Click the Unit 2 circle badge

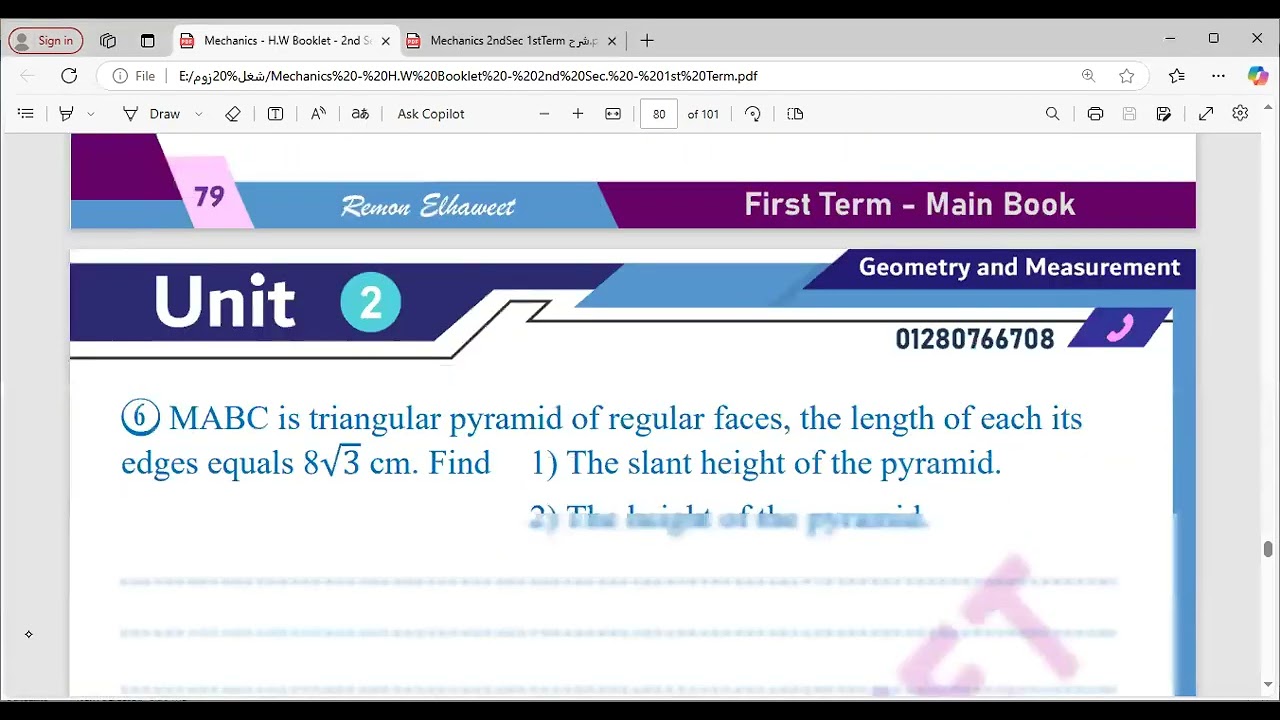point(370,302)
